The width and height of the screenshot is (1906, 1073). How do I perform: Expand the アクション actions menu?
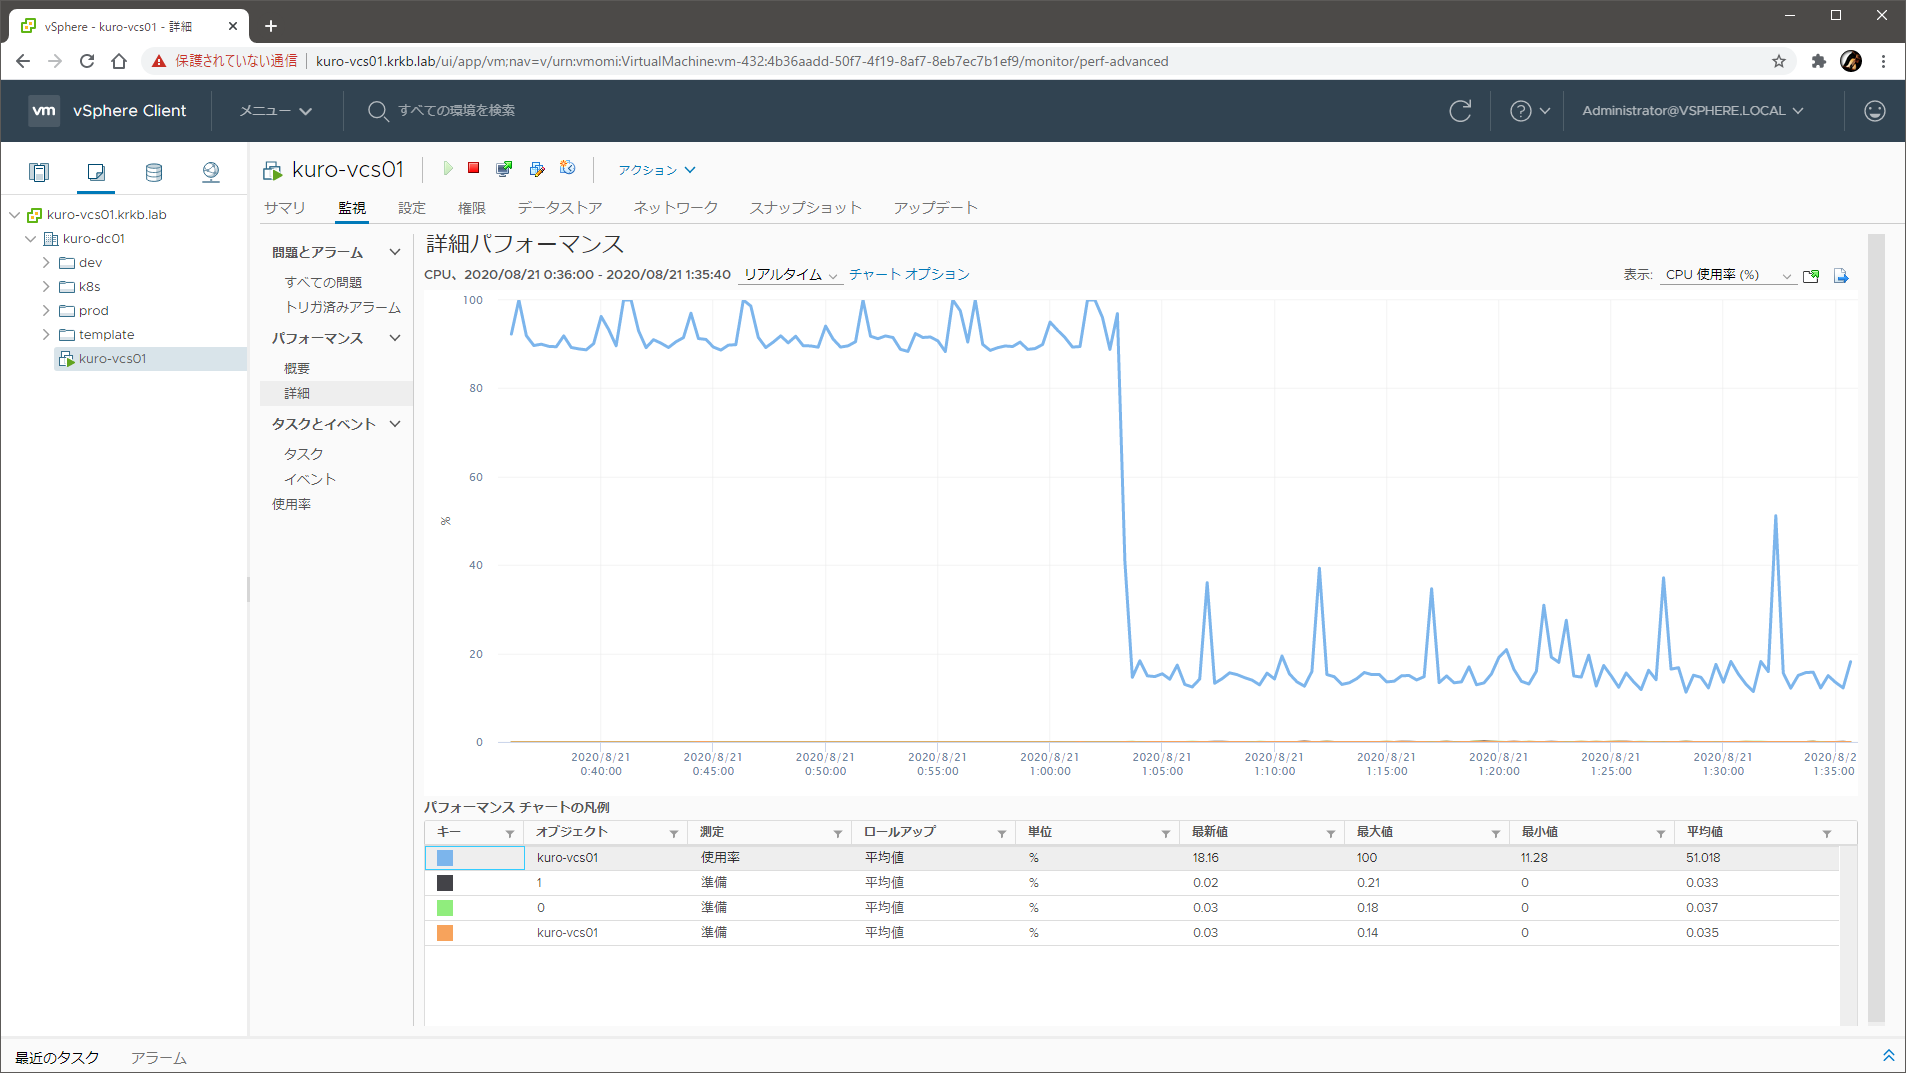tap(656, 170)
